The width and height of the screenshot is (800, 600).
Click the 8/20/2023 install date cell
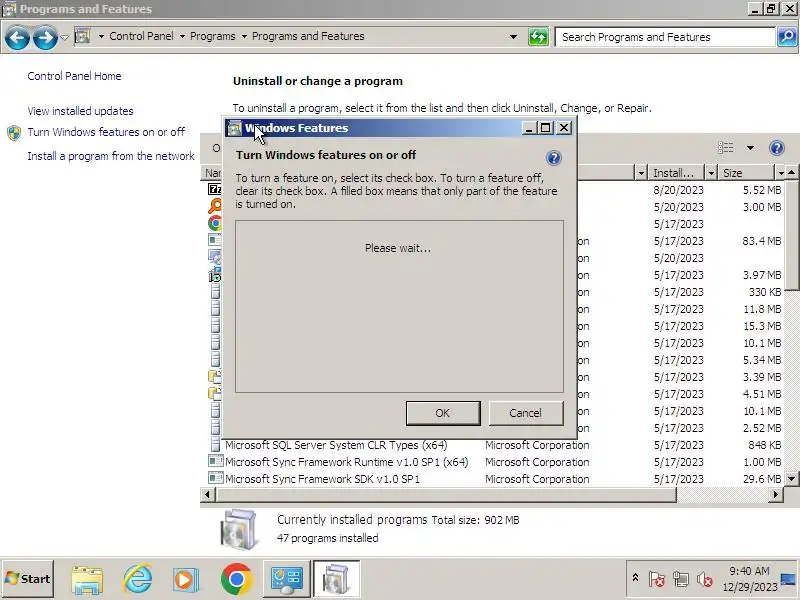pos(678,190)
